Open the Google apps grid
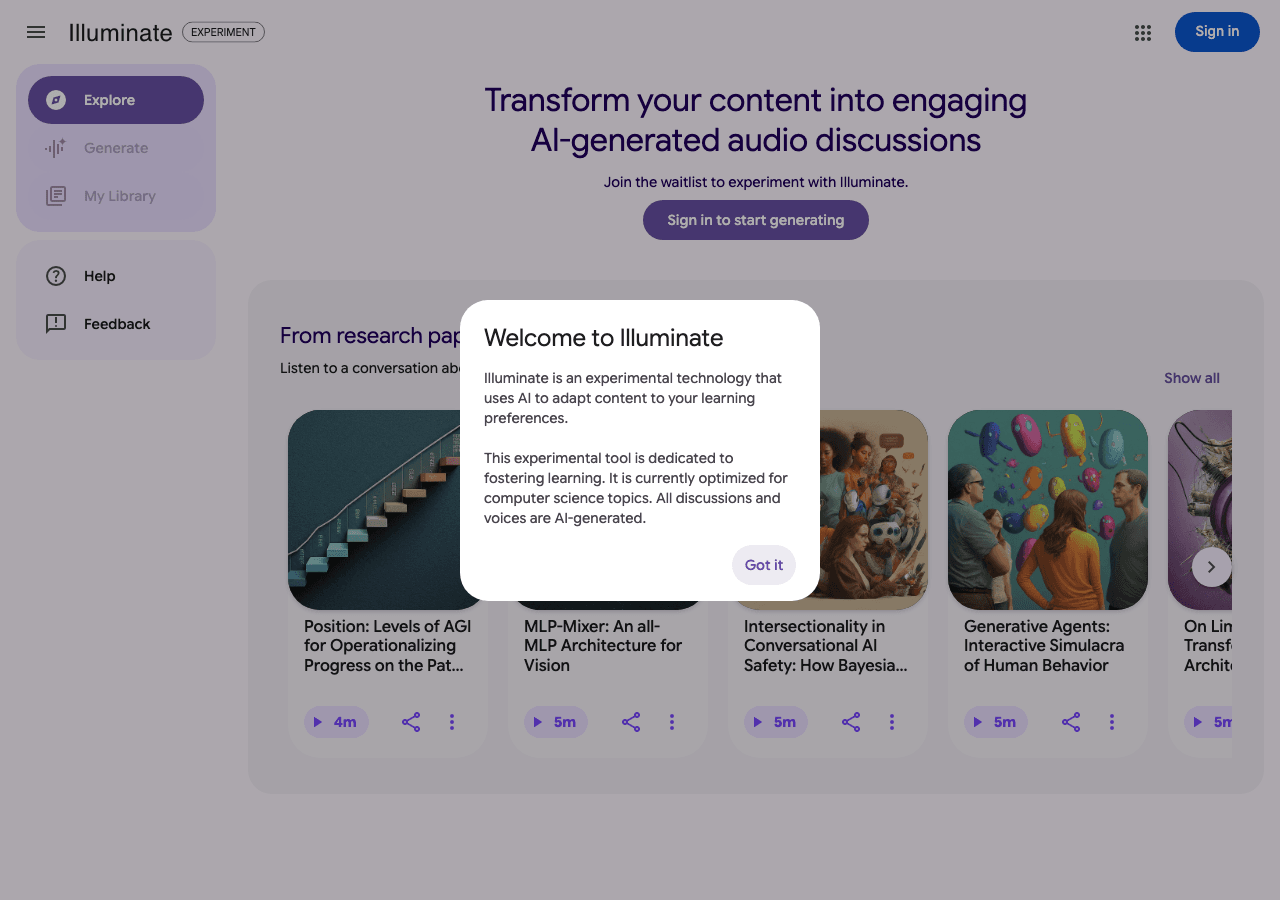 click(1143, 33)
